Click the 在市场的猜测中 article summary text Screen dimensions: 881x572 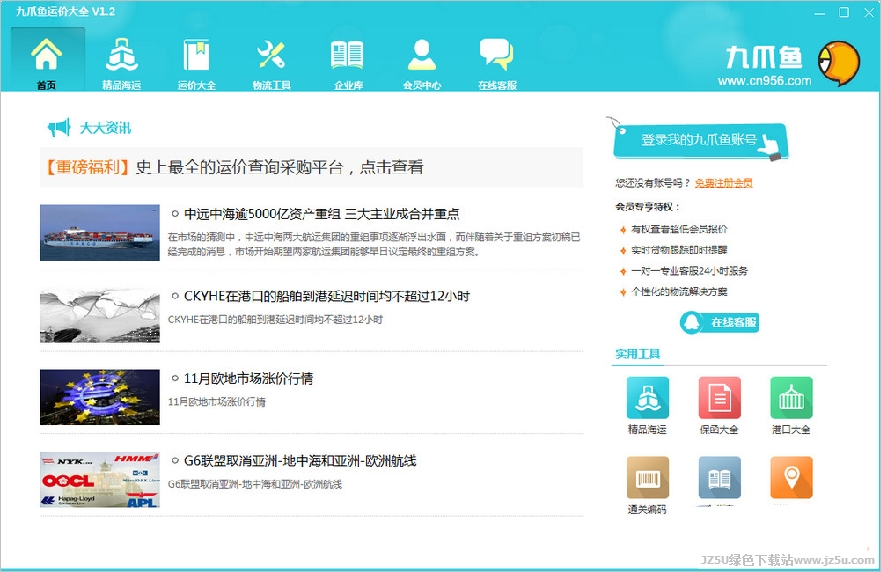click(x=374, y=244)
